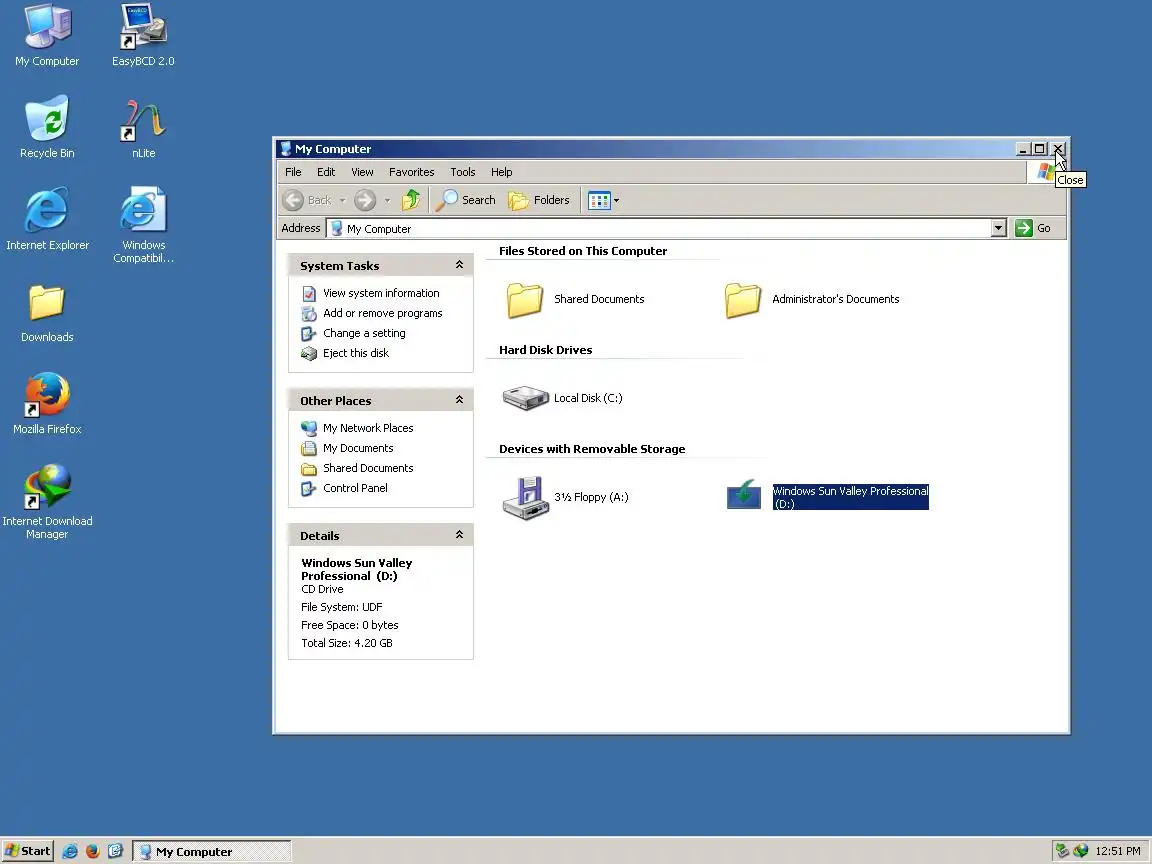This screenshot has width=1152, height=864.
Task: Click the Forward navigation button
Action: [365, 200]
